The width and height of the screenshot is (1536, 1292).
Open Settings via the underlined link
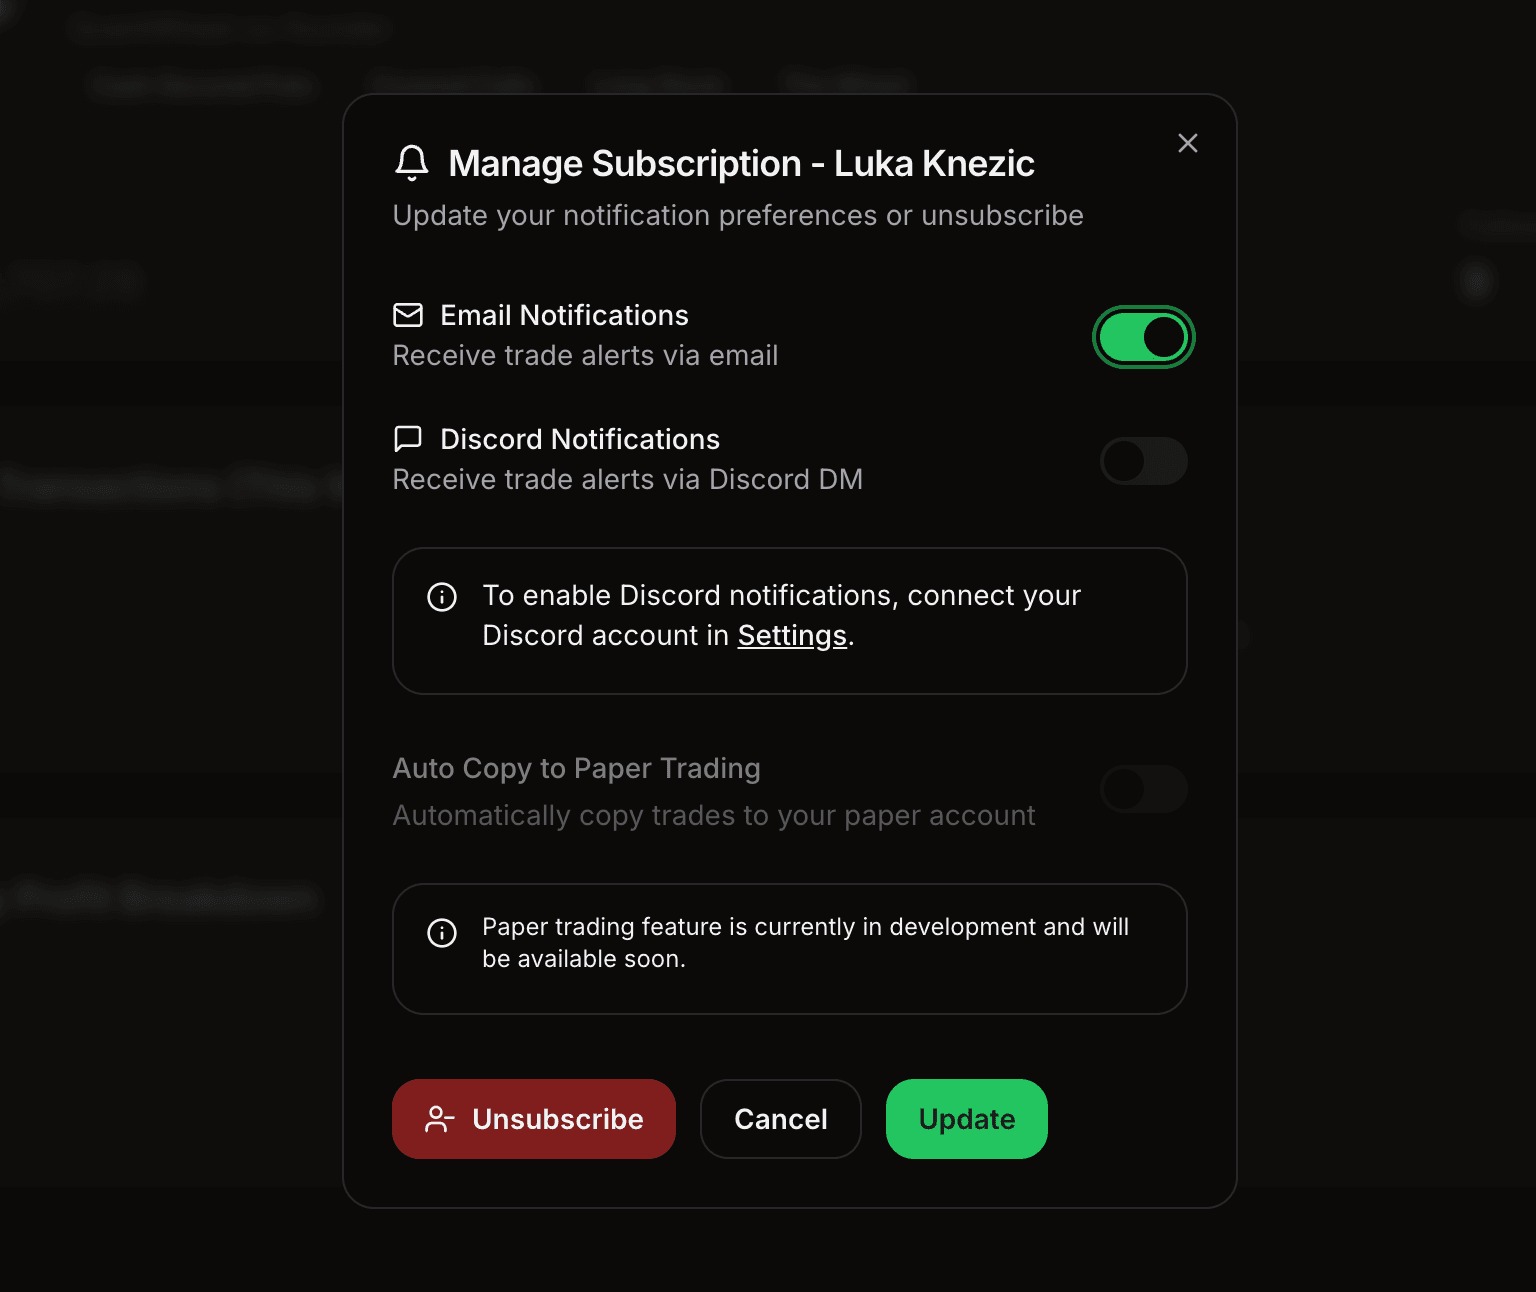click(791, 635)
